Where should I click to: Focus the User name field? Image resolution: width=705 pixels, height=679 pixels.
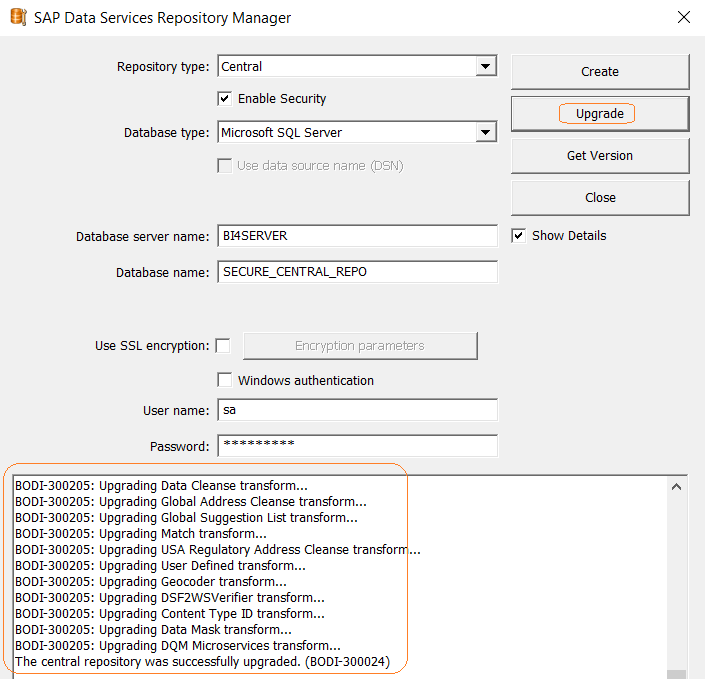tap(357, 410)
